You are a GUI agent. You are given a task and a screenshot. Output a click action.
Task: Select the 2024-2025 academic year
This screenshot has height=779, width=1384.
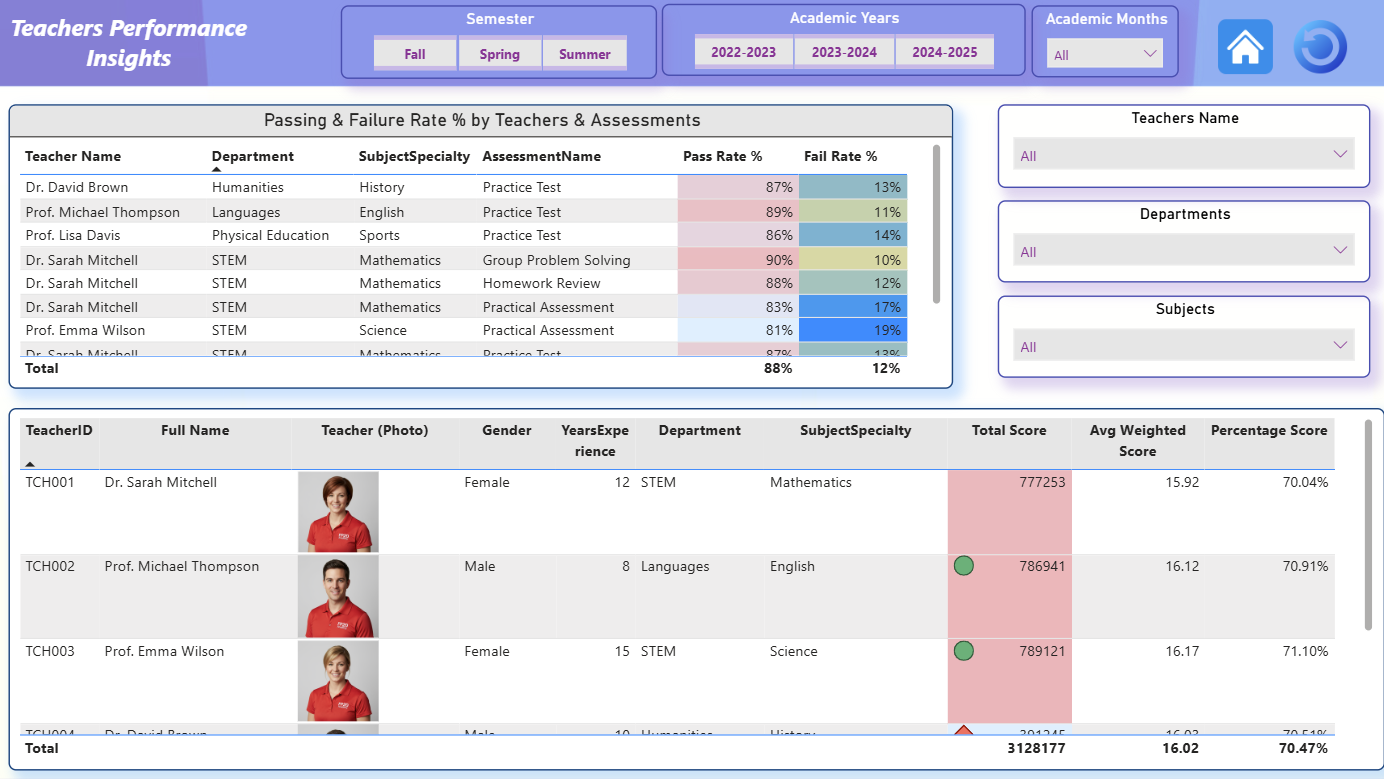pyautogui.click(x=944, y=52)
